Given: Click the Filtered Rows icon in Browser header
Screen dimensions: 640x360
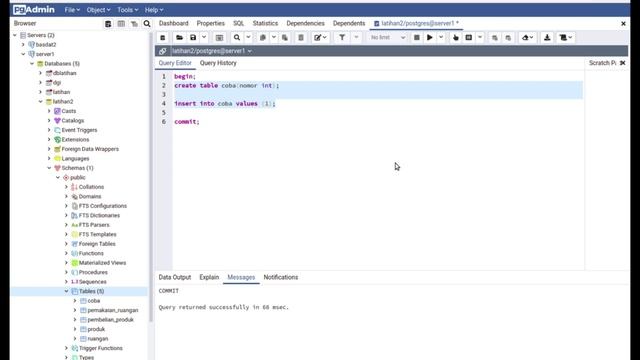Looking at the screenshot, I should point(134,24).
